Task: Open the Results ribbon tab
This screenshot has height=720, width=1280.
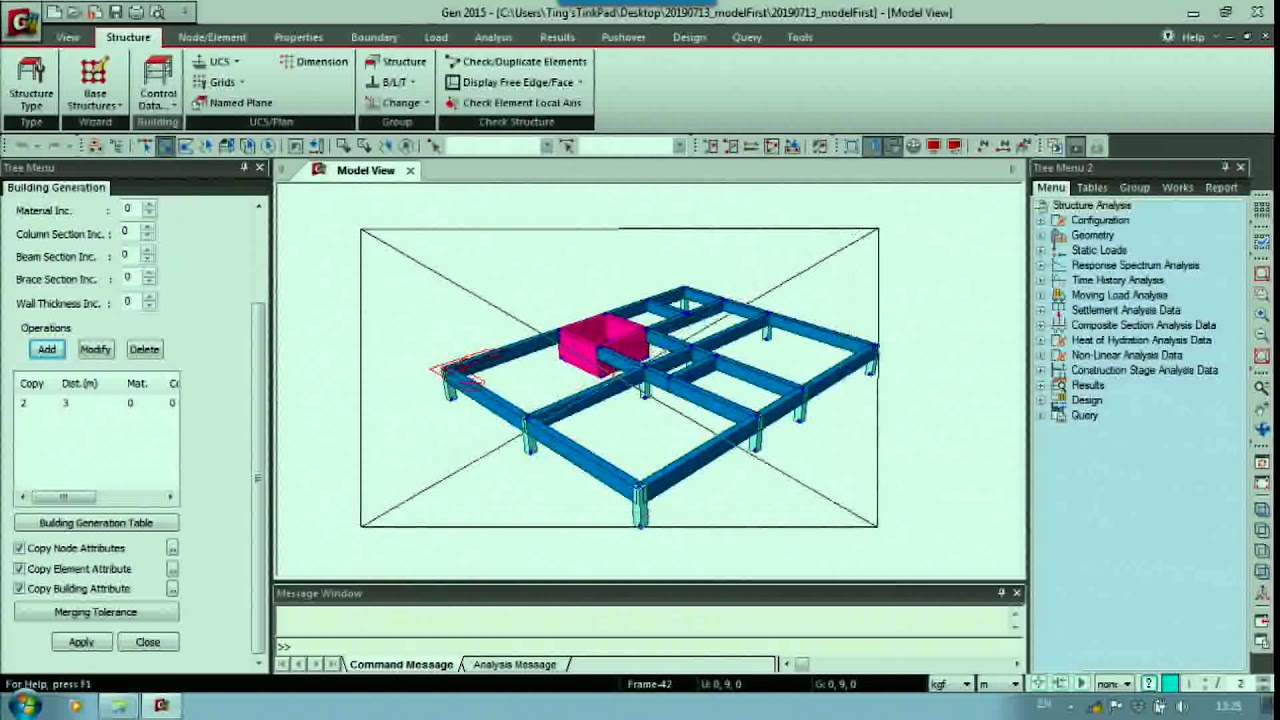Action: tap(557, 37)
